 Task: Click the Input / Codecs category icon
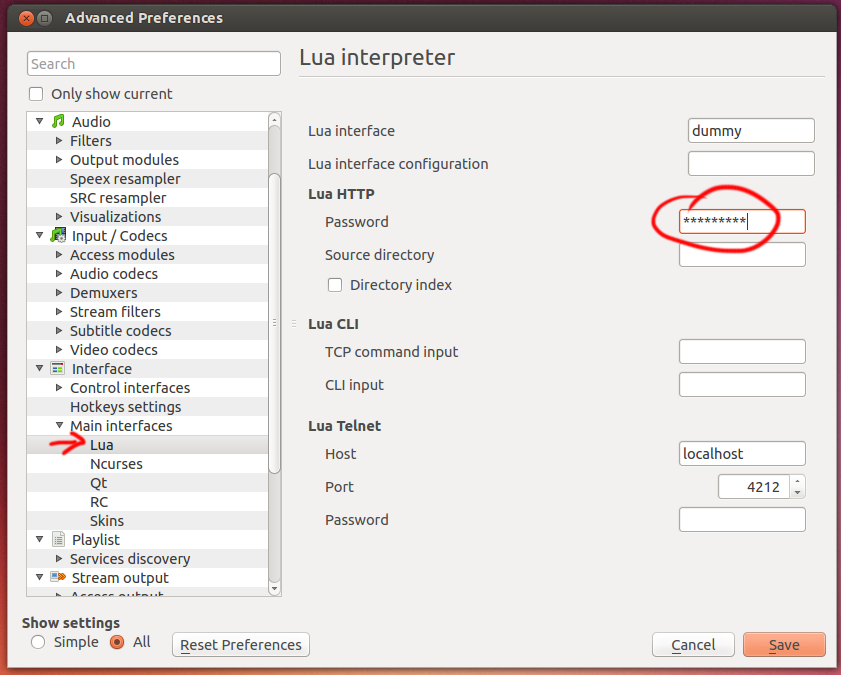(58, 236)
